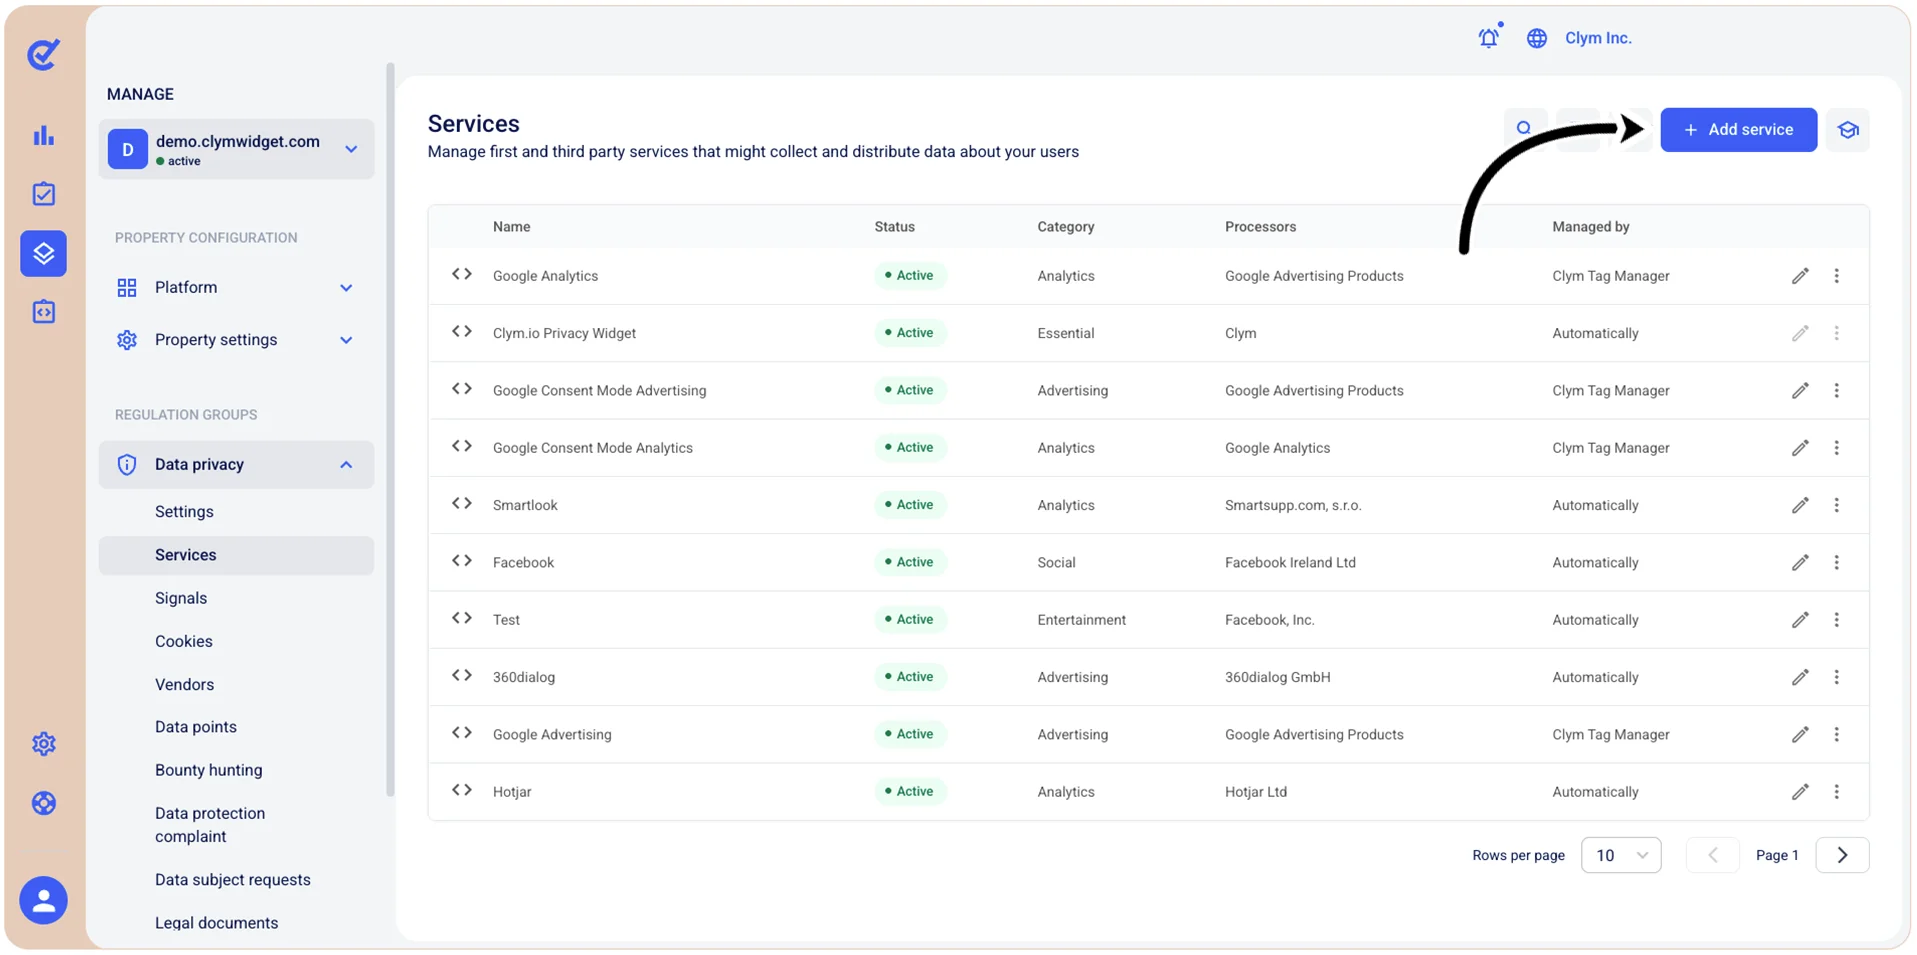Click the sidebar vertical scrollbar
1917x955 pixels.
pos(390,430)
